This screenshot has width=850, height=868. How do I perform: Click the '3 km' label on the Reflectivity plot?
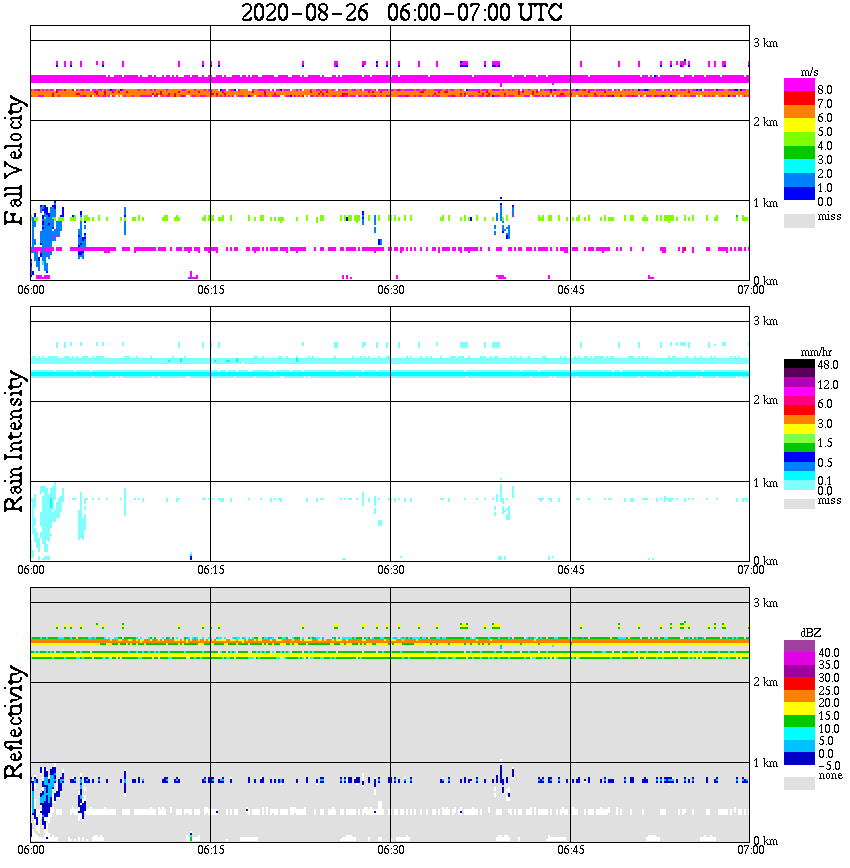[766, 603]
